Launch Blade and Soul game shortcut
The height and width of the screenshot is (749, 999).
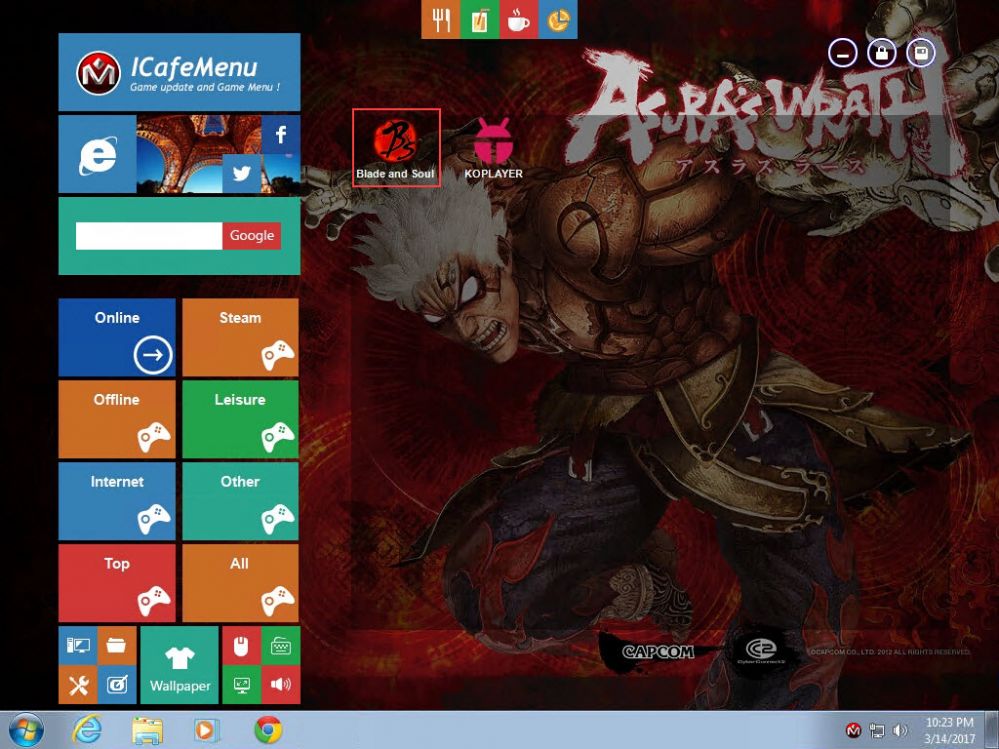point(396,148)
